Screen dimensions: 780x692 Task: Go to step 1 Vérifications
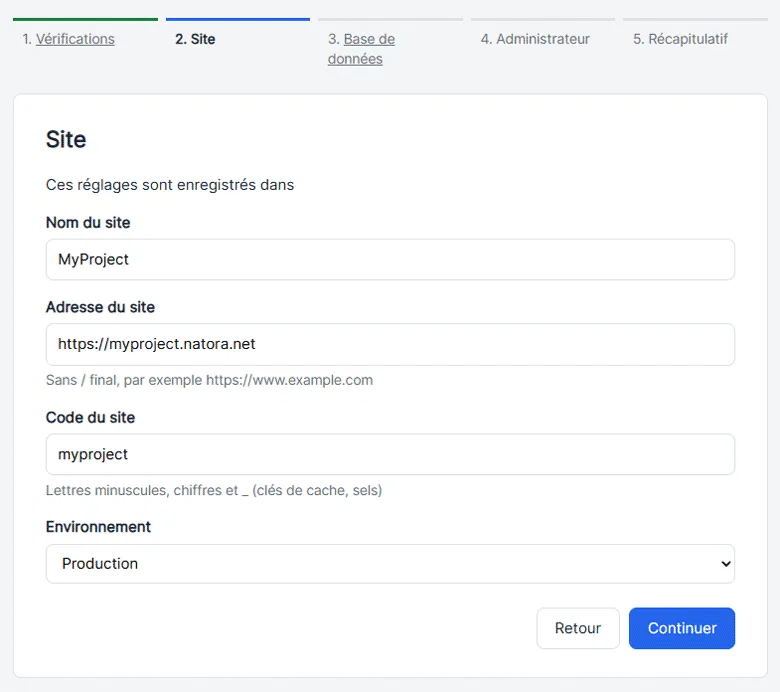tap(75, 39)
